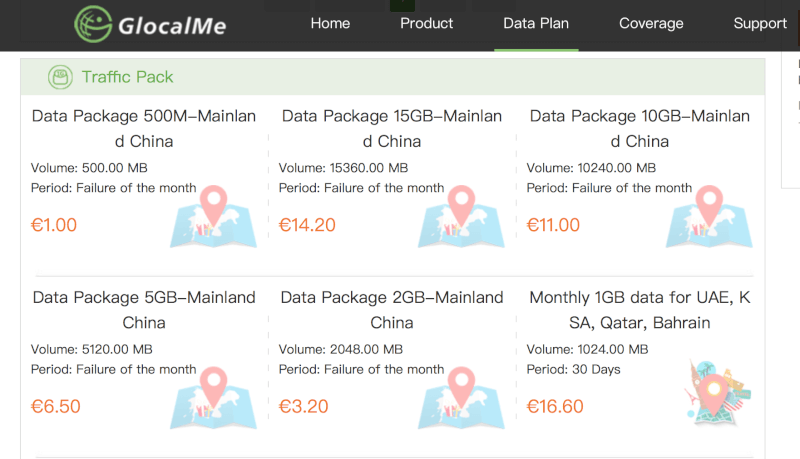Open Data Package 15GB–Mainland China title
Viewport: 800px width, 459px height.
[392, 128]
